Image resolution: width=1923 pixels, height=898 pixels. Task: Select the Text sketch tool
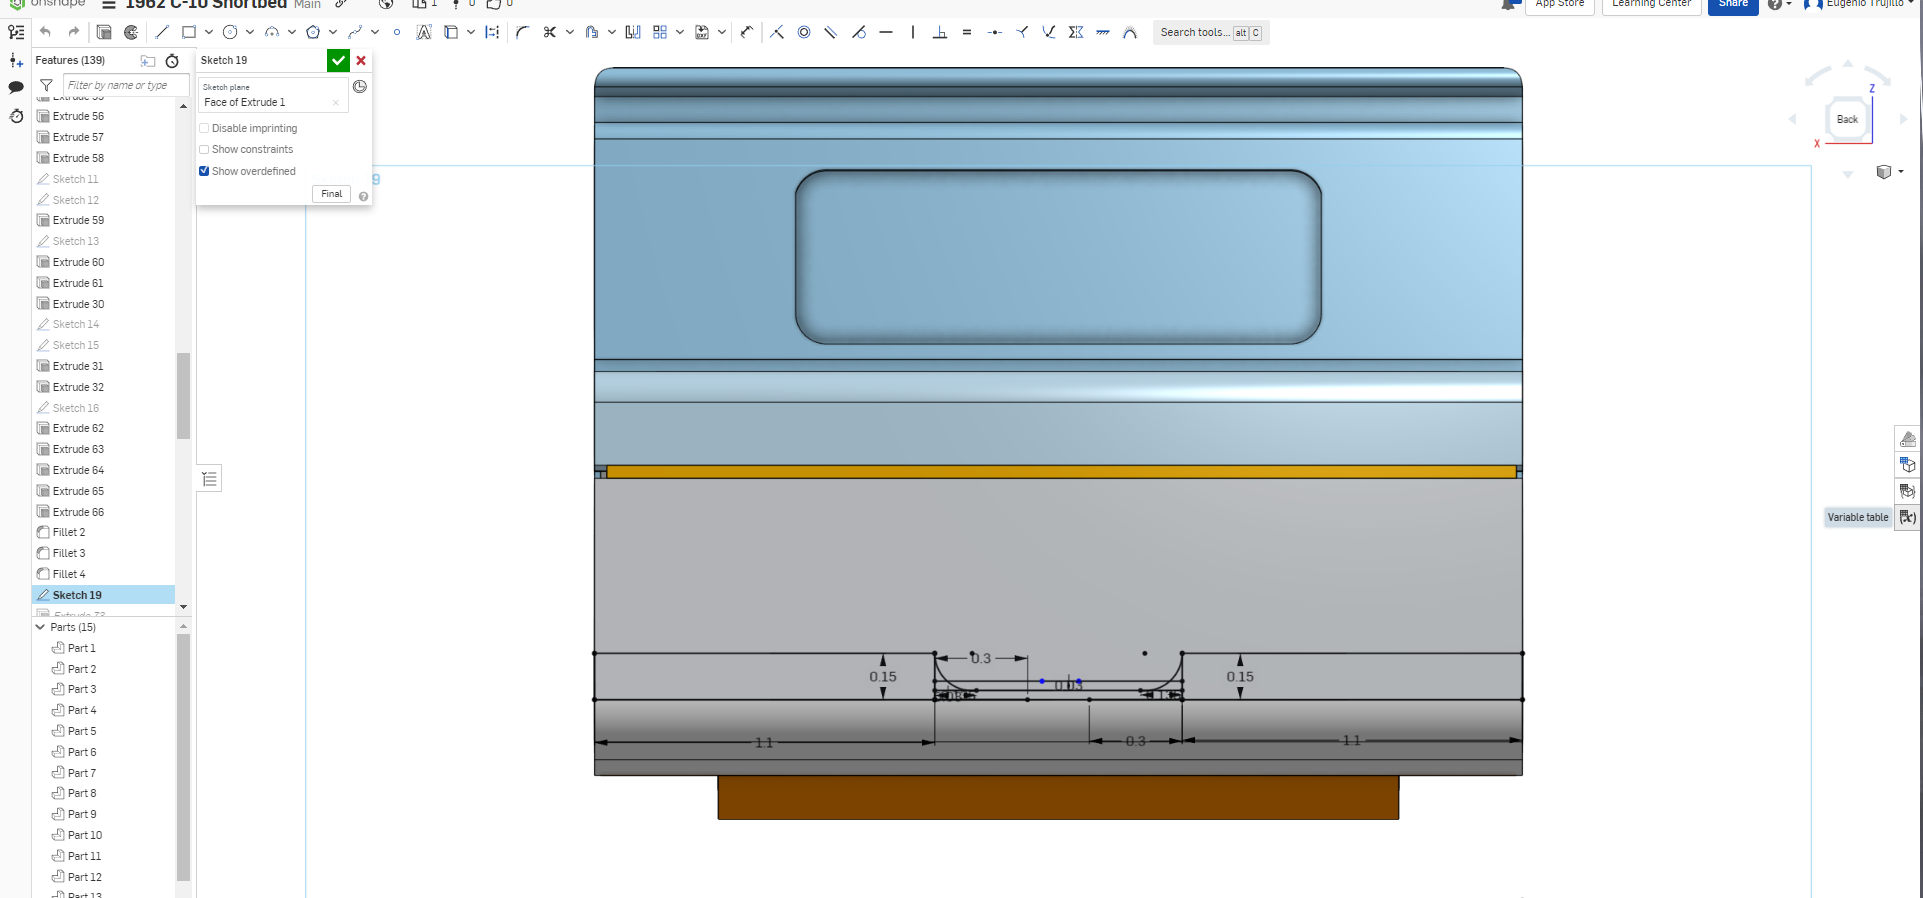(x=424, y=32)
